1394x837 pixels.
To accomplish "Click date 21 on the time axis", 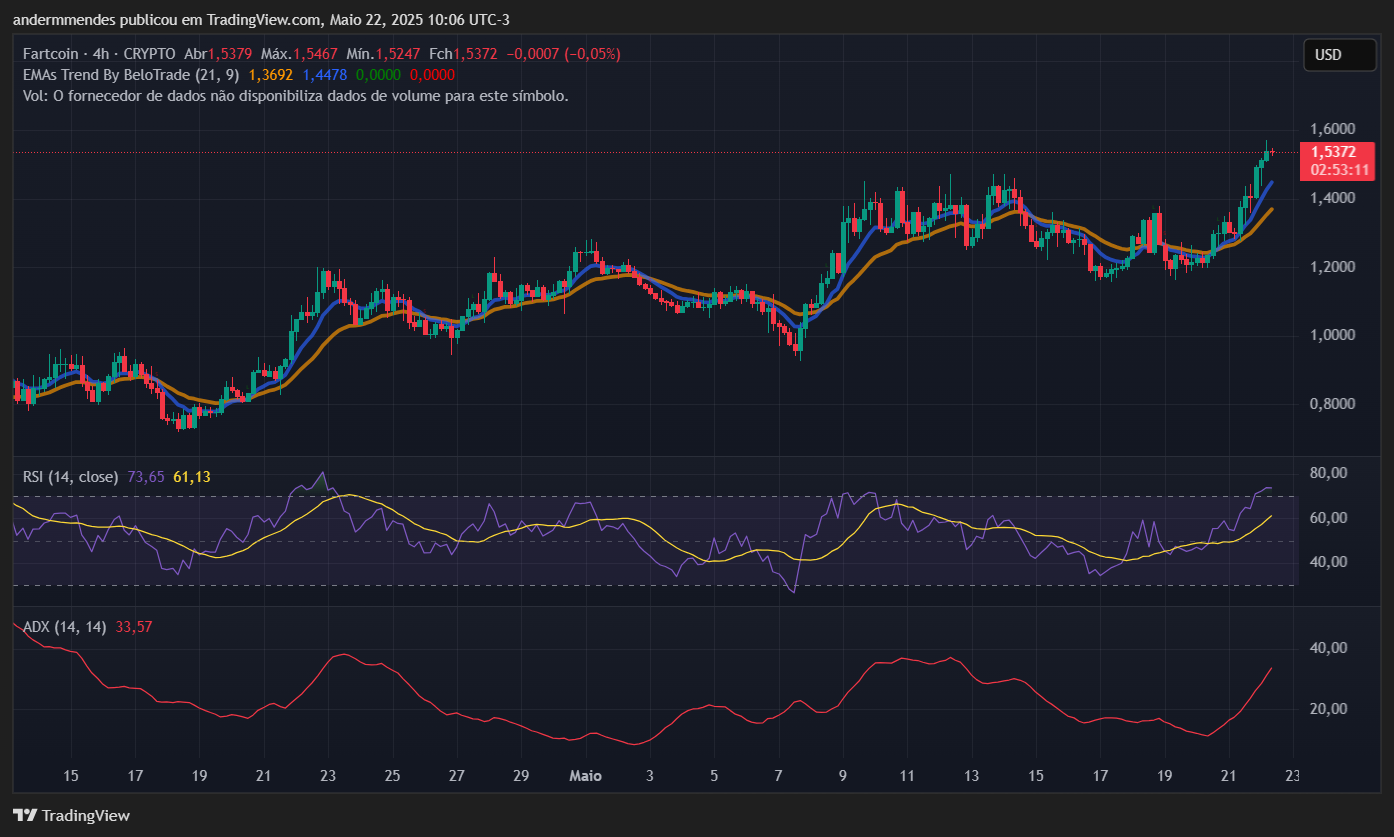I will pyautogui.click(x=1229, y=776).
